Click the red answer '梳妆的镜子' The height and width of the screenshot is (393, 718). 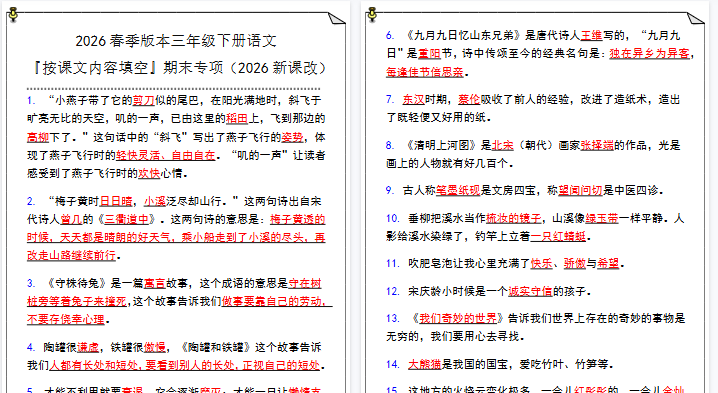pyautogui.click(x=514, y=218)
